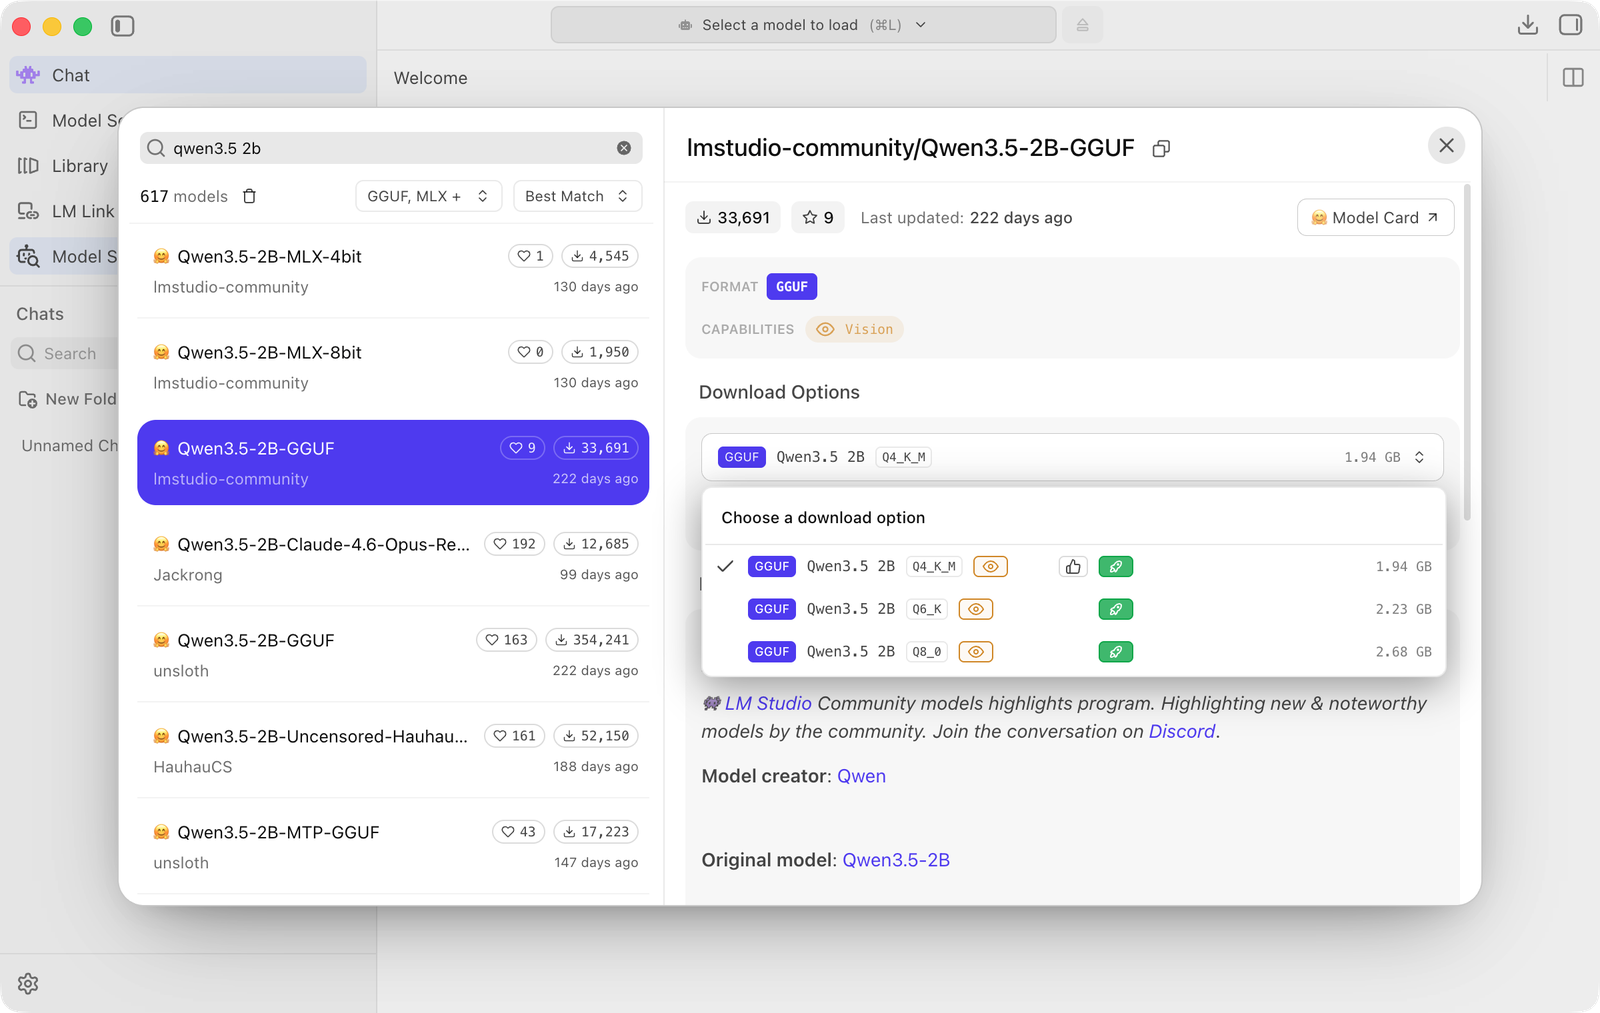Select the Q6_K 2.23 GB download option
The height and width of the screenshot is (1013, 1600).
click(1074, 609)
